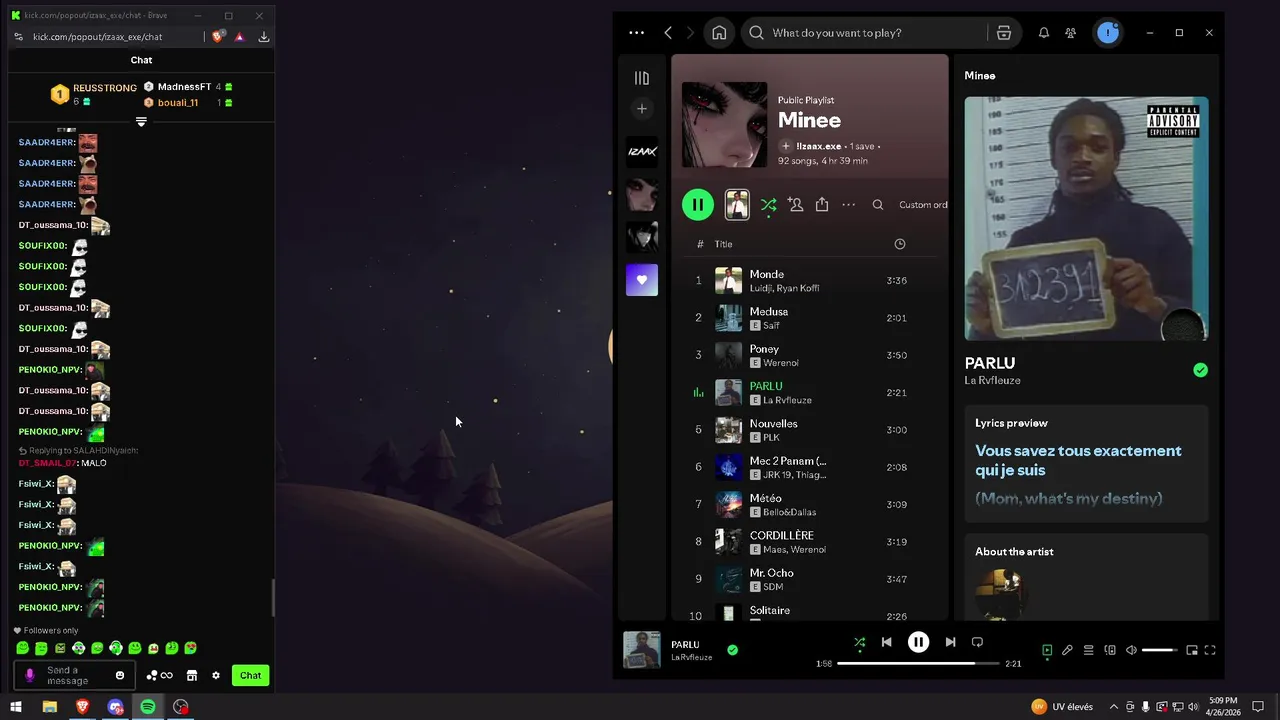Image resolution: width=1280 pixels, height=720 pixels.
Task: Open lyrics line "Vous savez tous exactement"
Action: (x=1078, y=451)
